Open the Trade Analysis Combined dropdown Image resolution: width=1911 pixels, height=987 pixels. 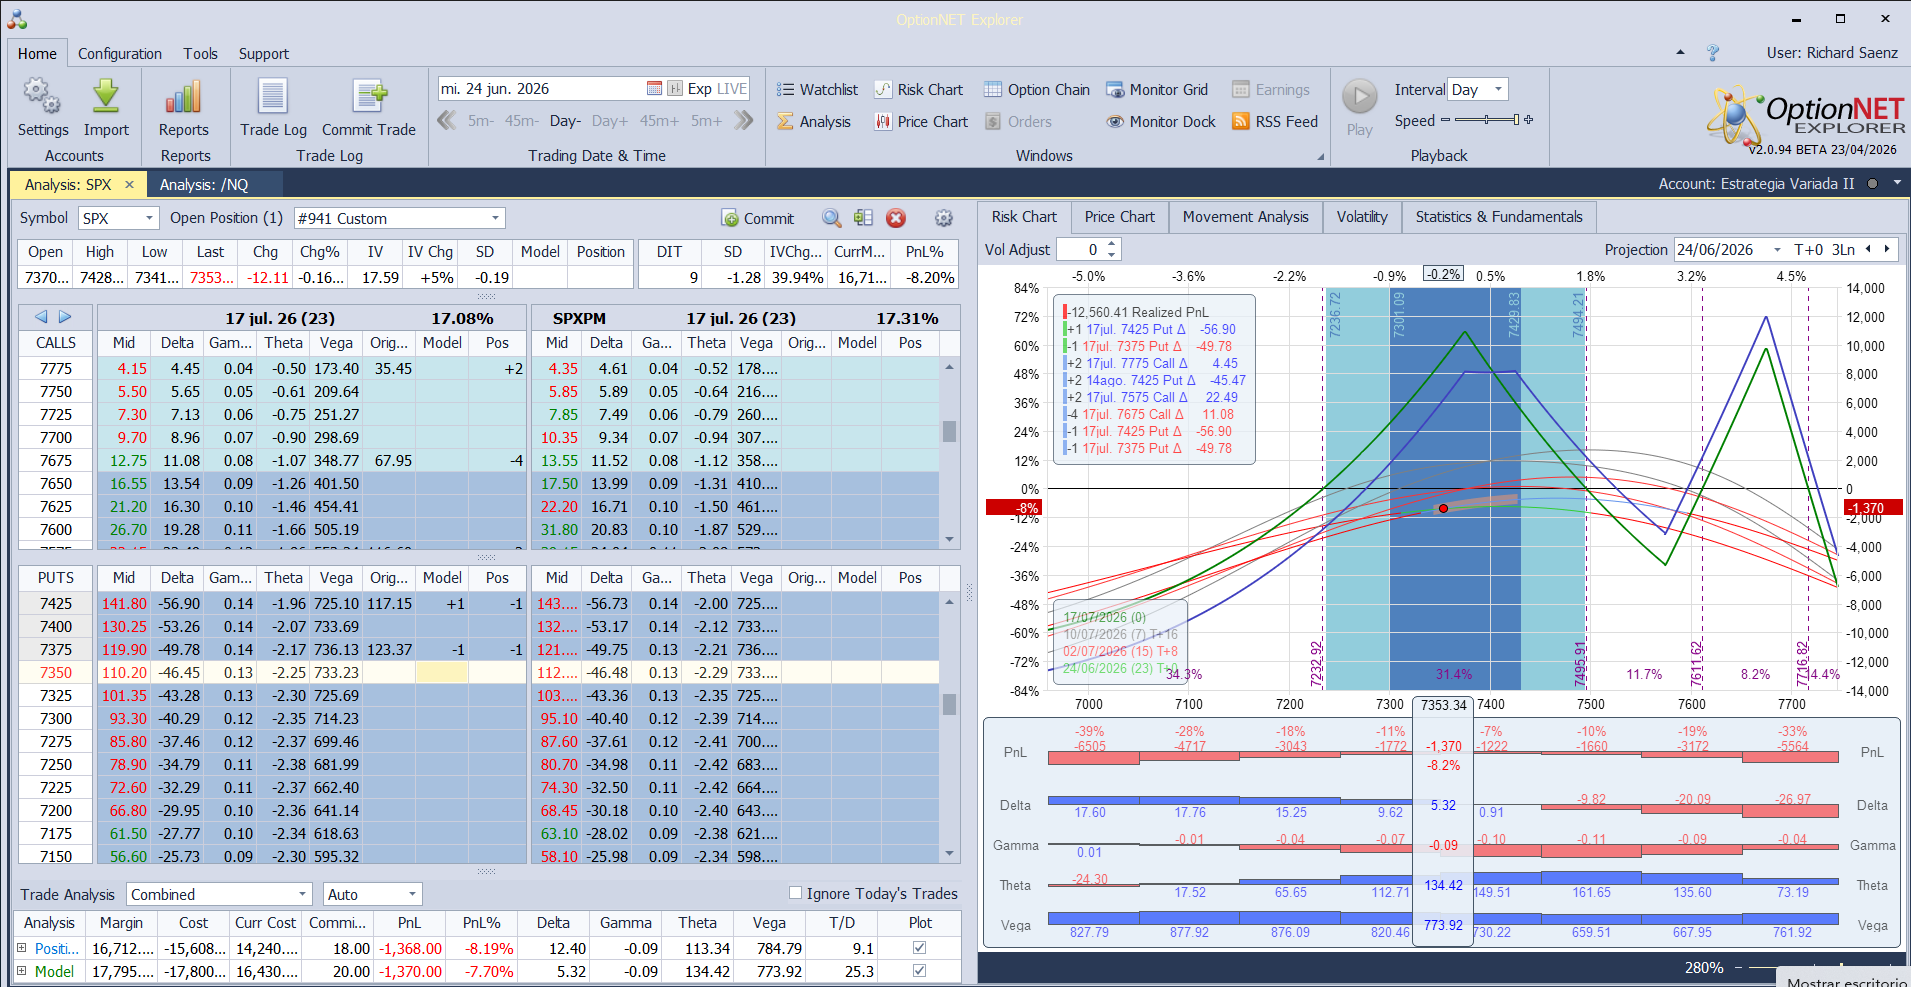pos(302,894)
